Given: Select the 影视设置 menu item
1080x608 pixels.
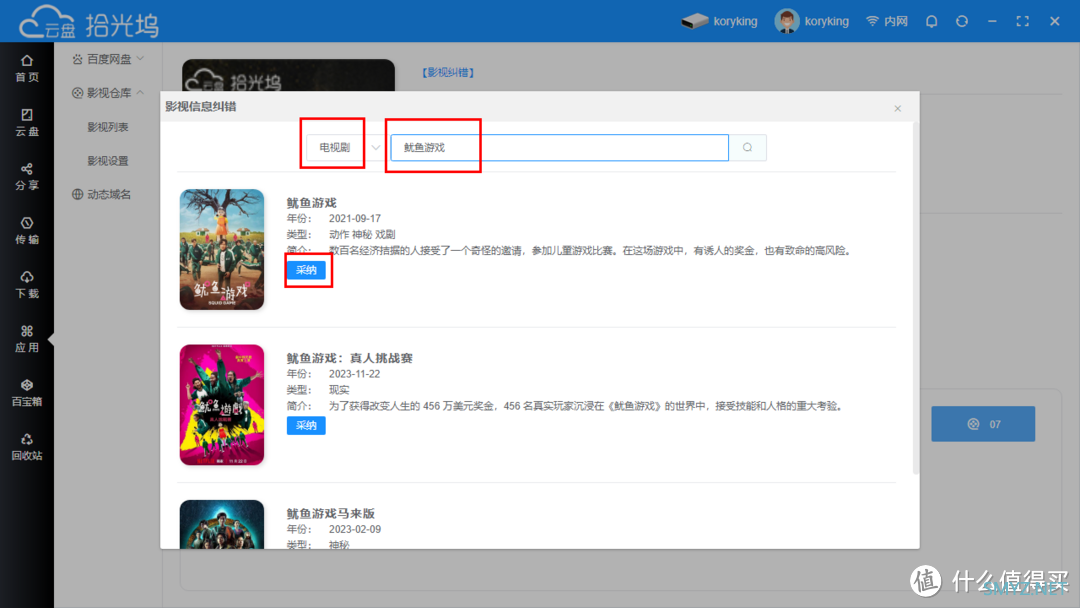Looking at the screenshot, I should (107, 160).
